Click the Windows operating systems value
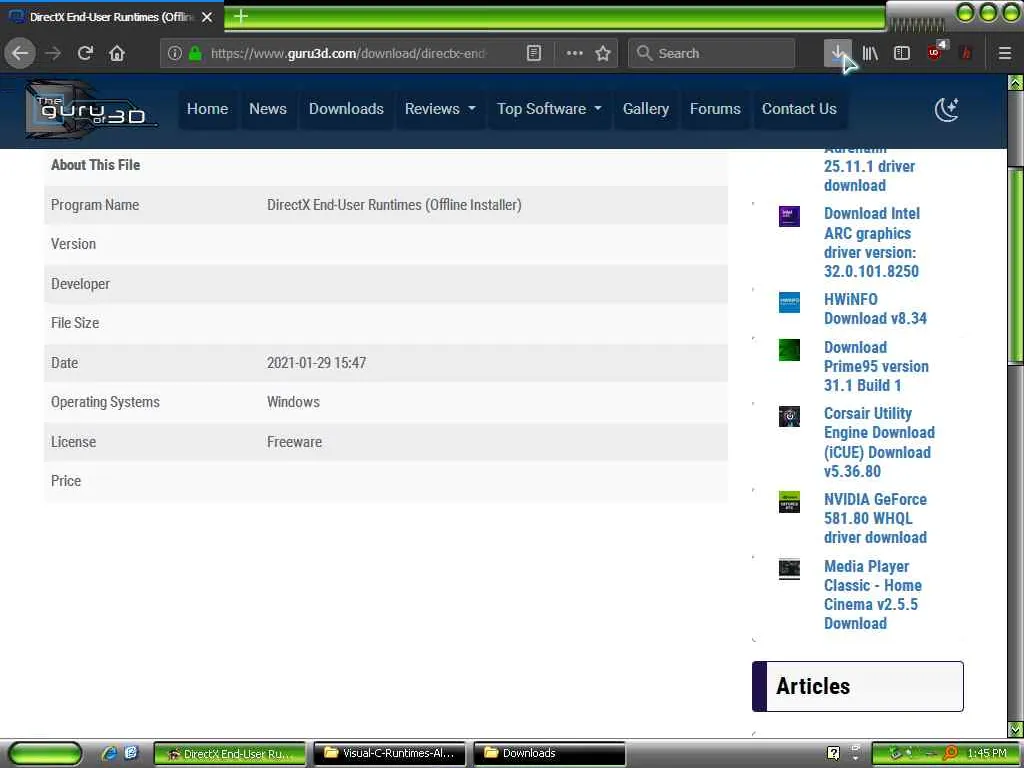Screen dimensions: 1024x768 (x=293, y=402)
